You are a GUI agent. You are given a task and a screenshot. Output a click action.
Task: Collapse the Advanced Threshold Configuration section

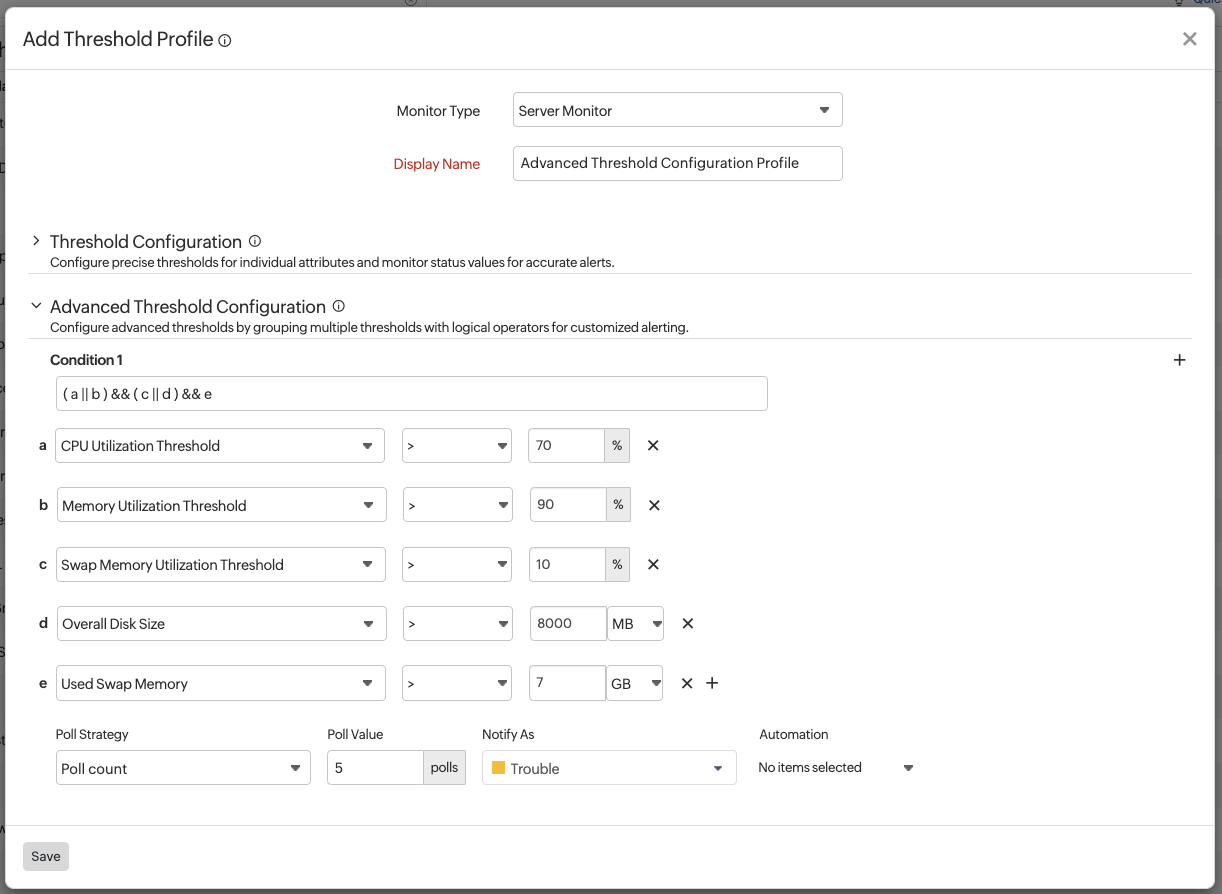(x=36, y=306)
